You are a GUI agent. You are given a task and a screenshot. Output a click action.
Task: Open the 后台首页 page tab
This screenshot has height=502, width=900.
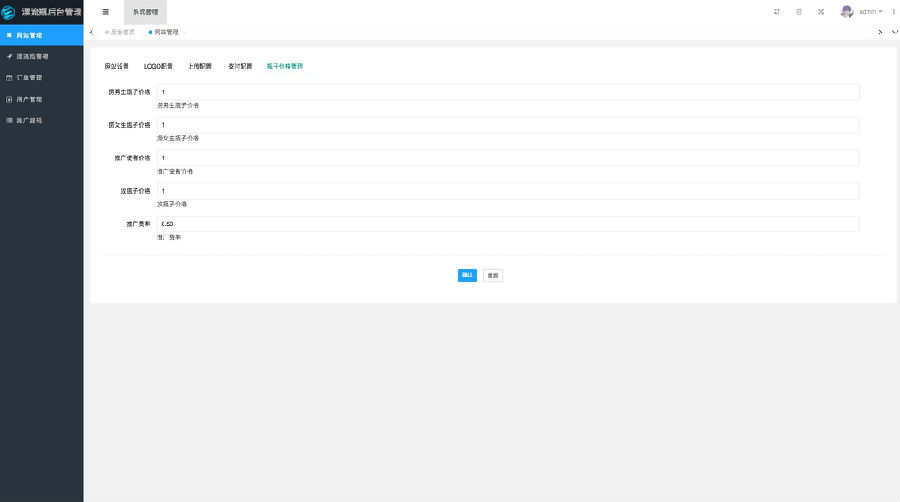122,32
